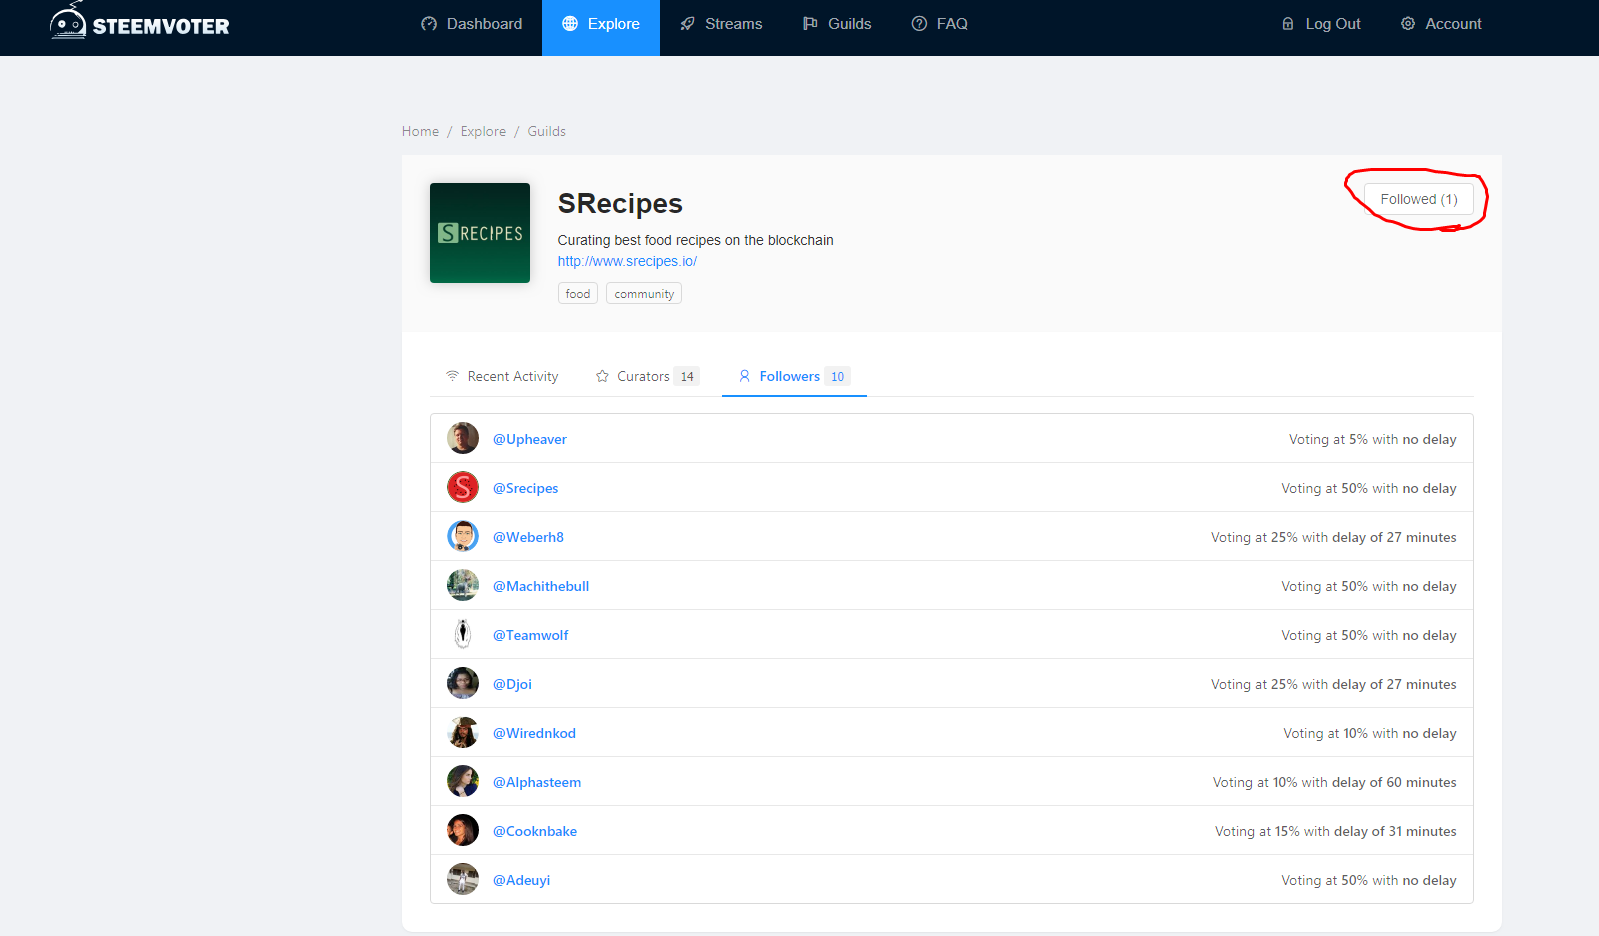Click 'Voting at 15% with delay of 31 minutes'
Viewport: 1599px width, 936px height.
1336,831
